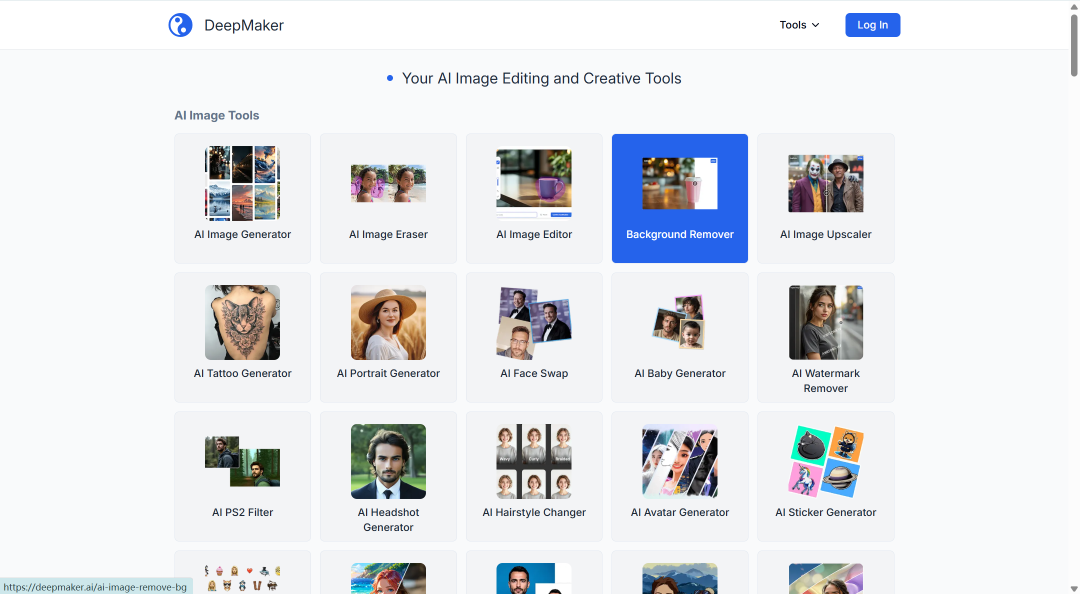Screen dimensions: 1080x594
Task: Click the AI Sticker Generator label
Action: point(826,513)
